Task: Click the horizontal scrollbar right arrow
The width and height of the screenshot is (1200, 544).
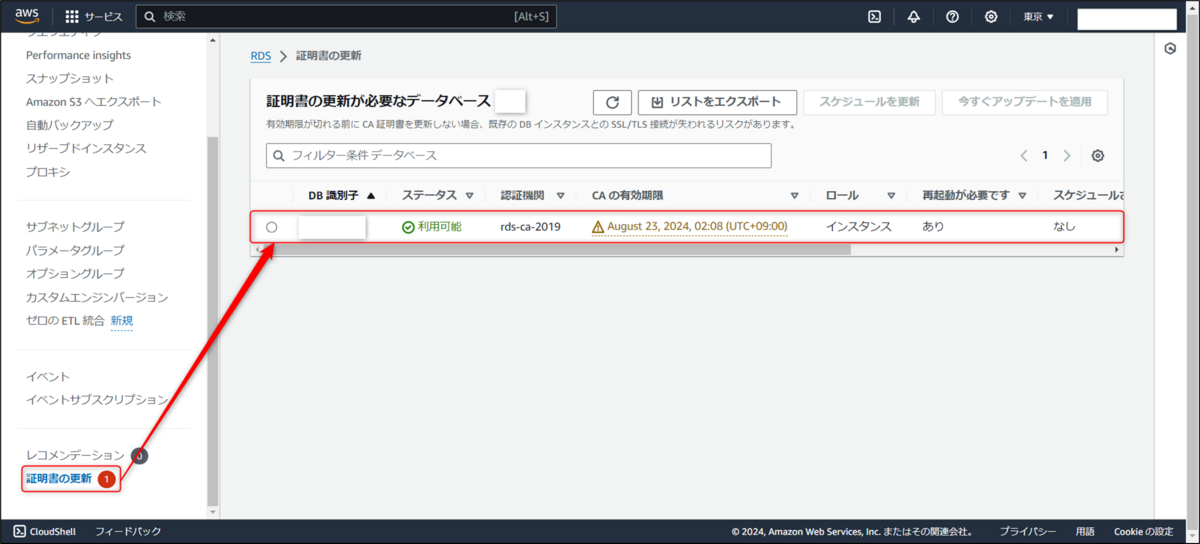Action: click(1117, 250)
